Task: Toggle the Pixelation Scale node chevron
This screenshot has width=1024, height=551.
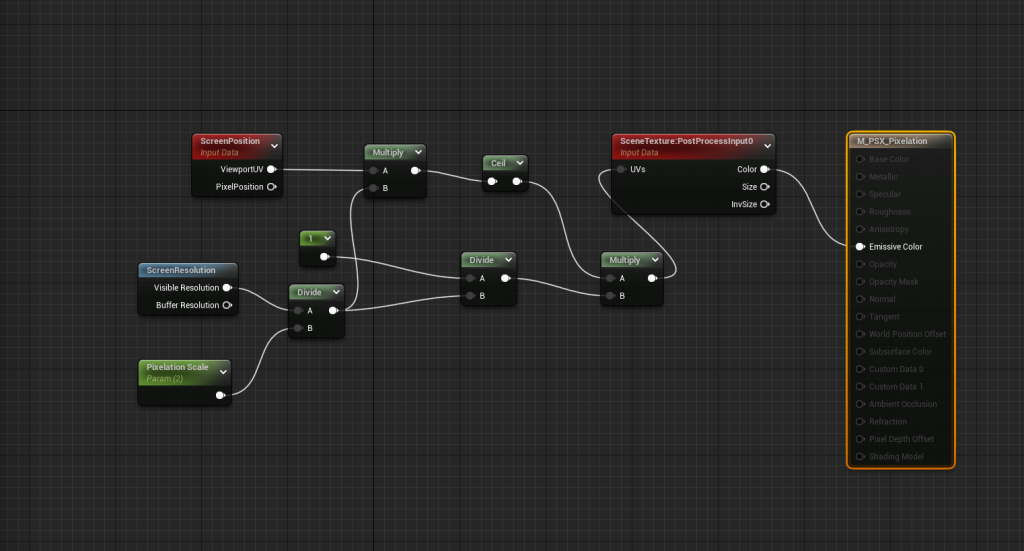Action: [223, 372]
